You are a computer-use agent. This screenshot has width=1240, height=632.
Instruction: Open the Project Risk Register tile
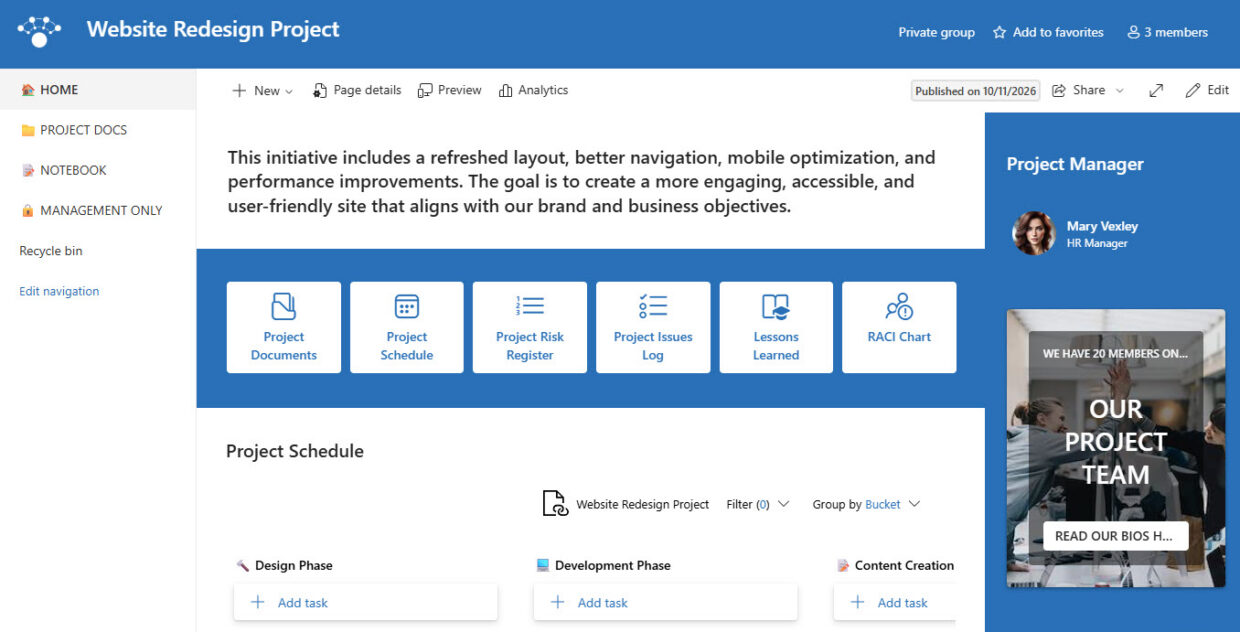pos(530,327)
